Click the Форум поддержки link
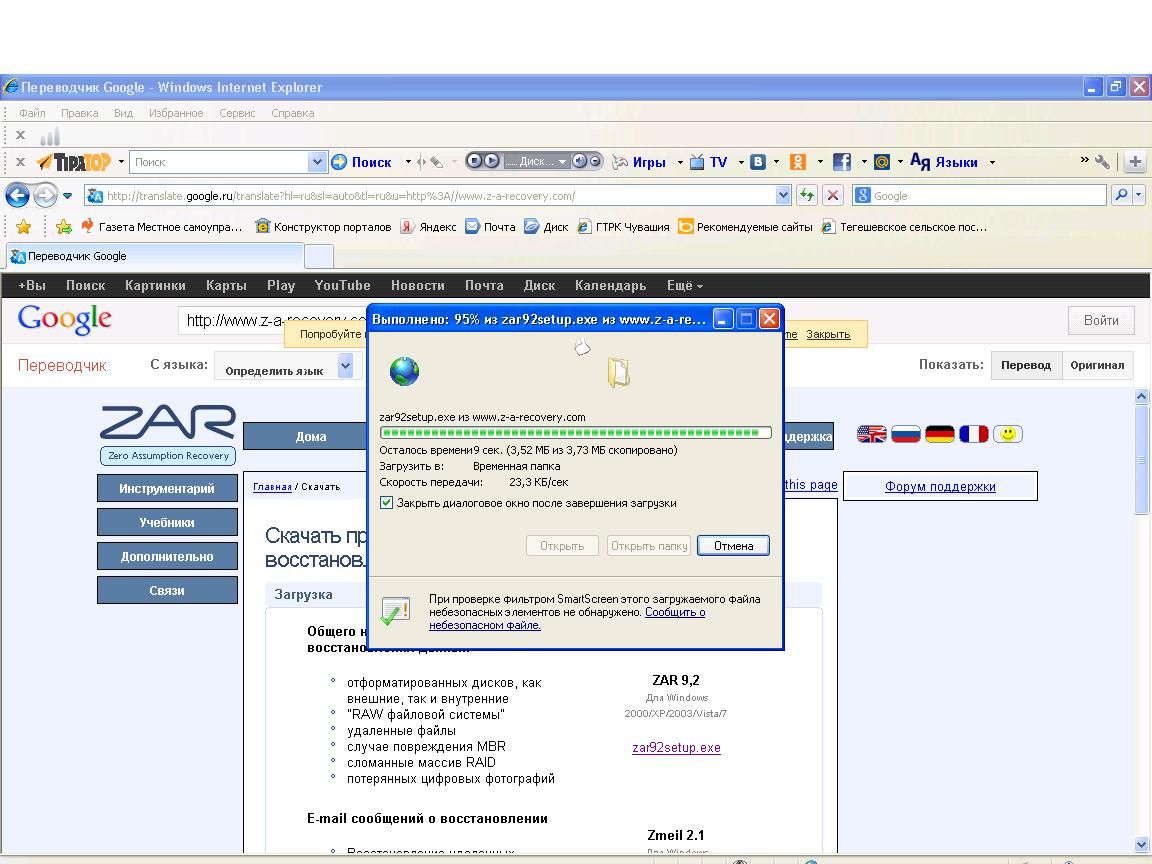Screen dimensions: 1152x864 (940, 486)
